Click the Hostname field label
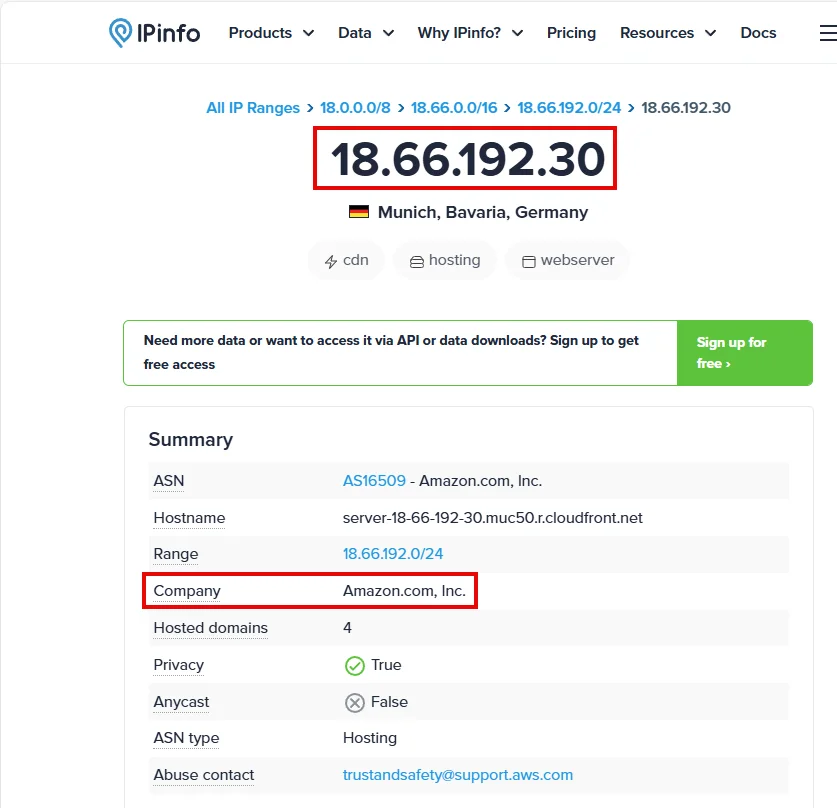The image size is (837, 808). (189, 518)
